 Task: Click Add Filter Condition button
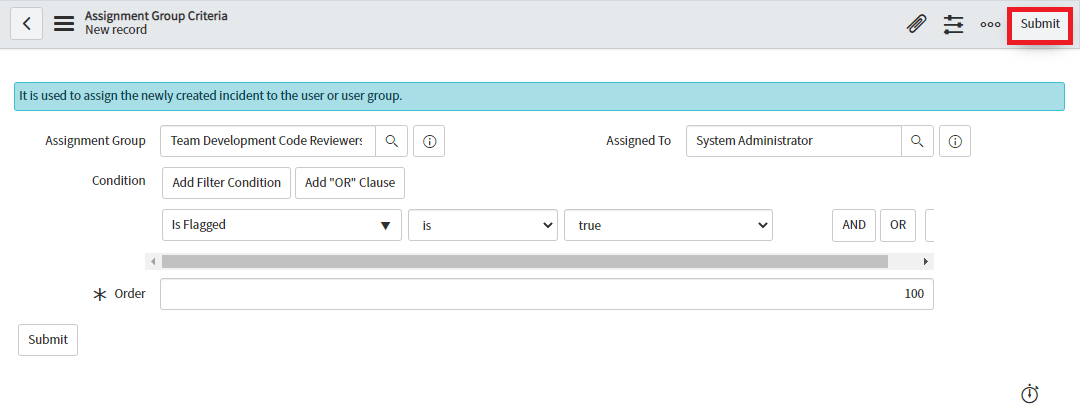click(226, 183)
